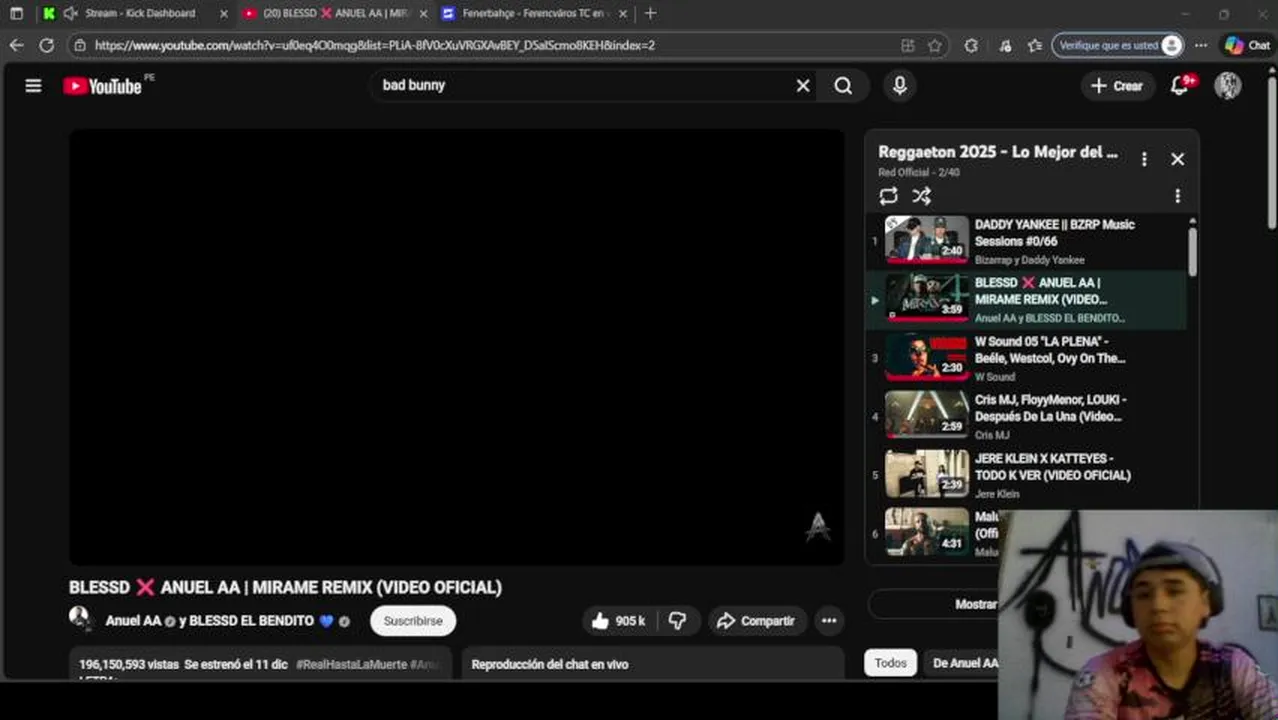1278x720 pixels.
Task: Open a new browser tab with plus
Action: tap(651, 13)
